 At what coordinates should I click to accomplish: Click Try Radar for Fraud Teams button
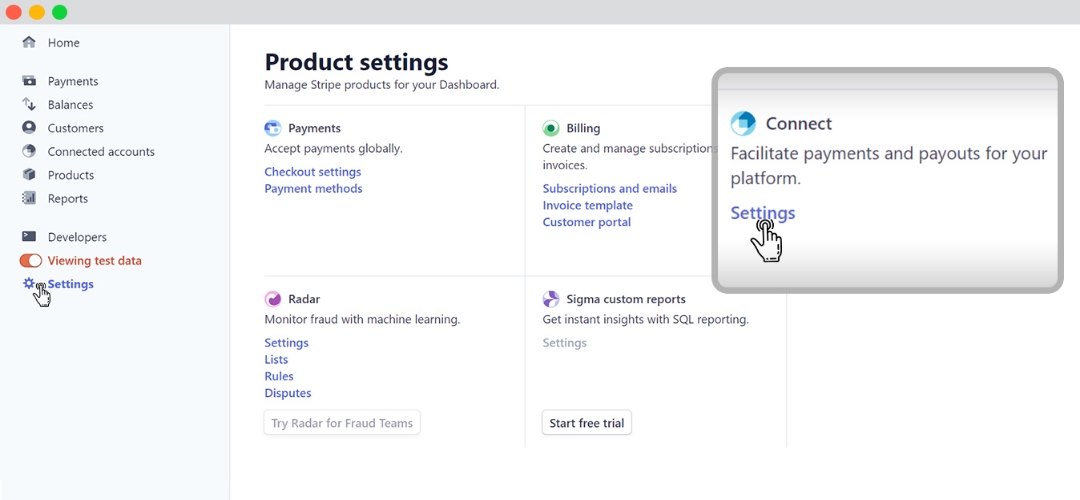(342, 423)
